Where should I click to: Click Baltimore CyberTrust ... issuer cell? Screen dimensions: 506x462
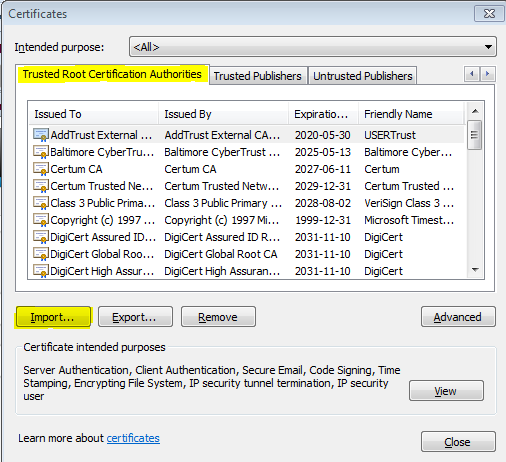tap(222, 152)
